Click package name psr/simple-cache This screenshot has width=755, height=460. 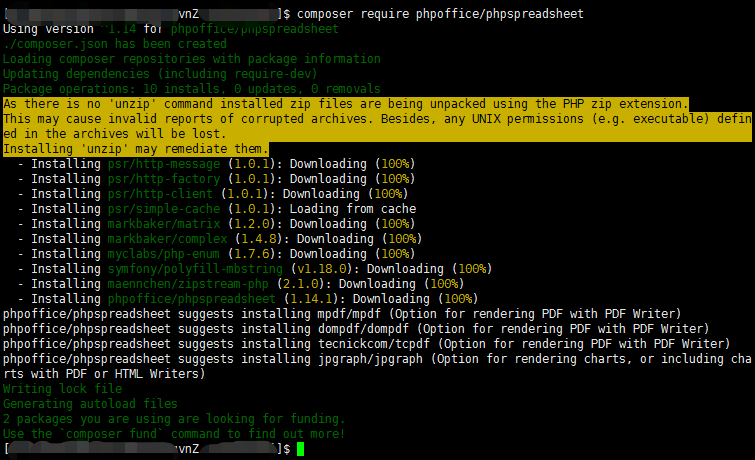coord(164,209)
